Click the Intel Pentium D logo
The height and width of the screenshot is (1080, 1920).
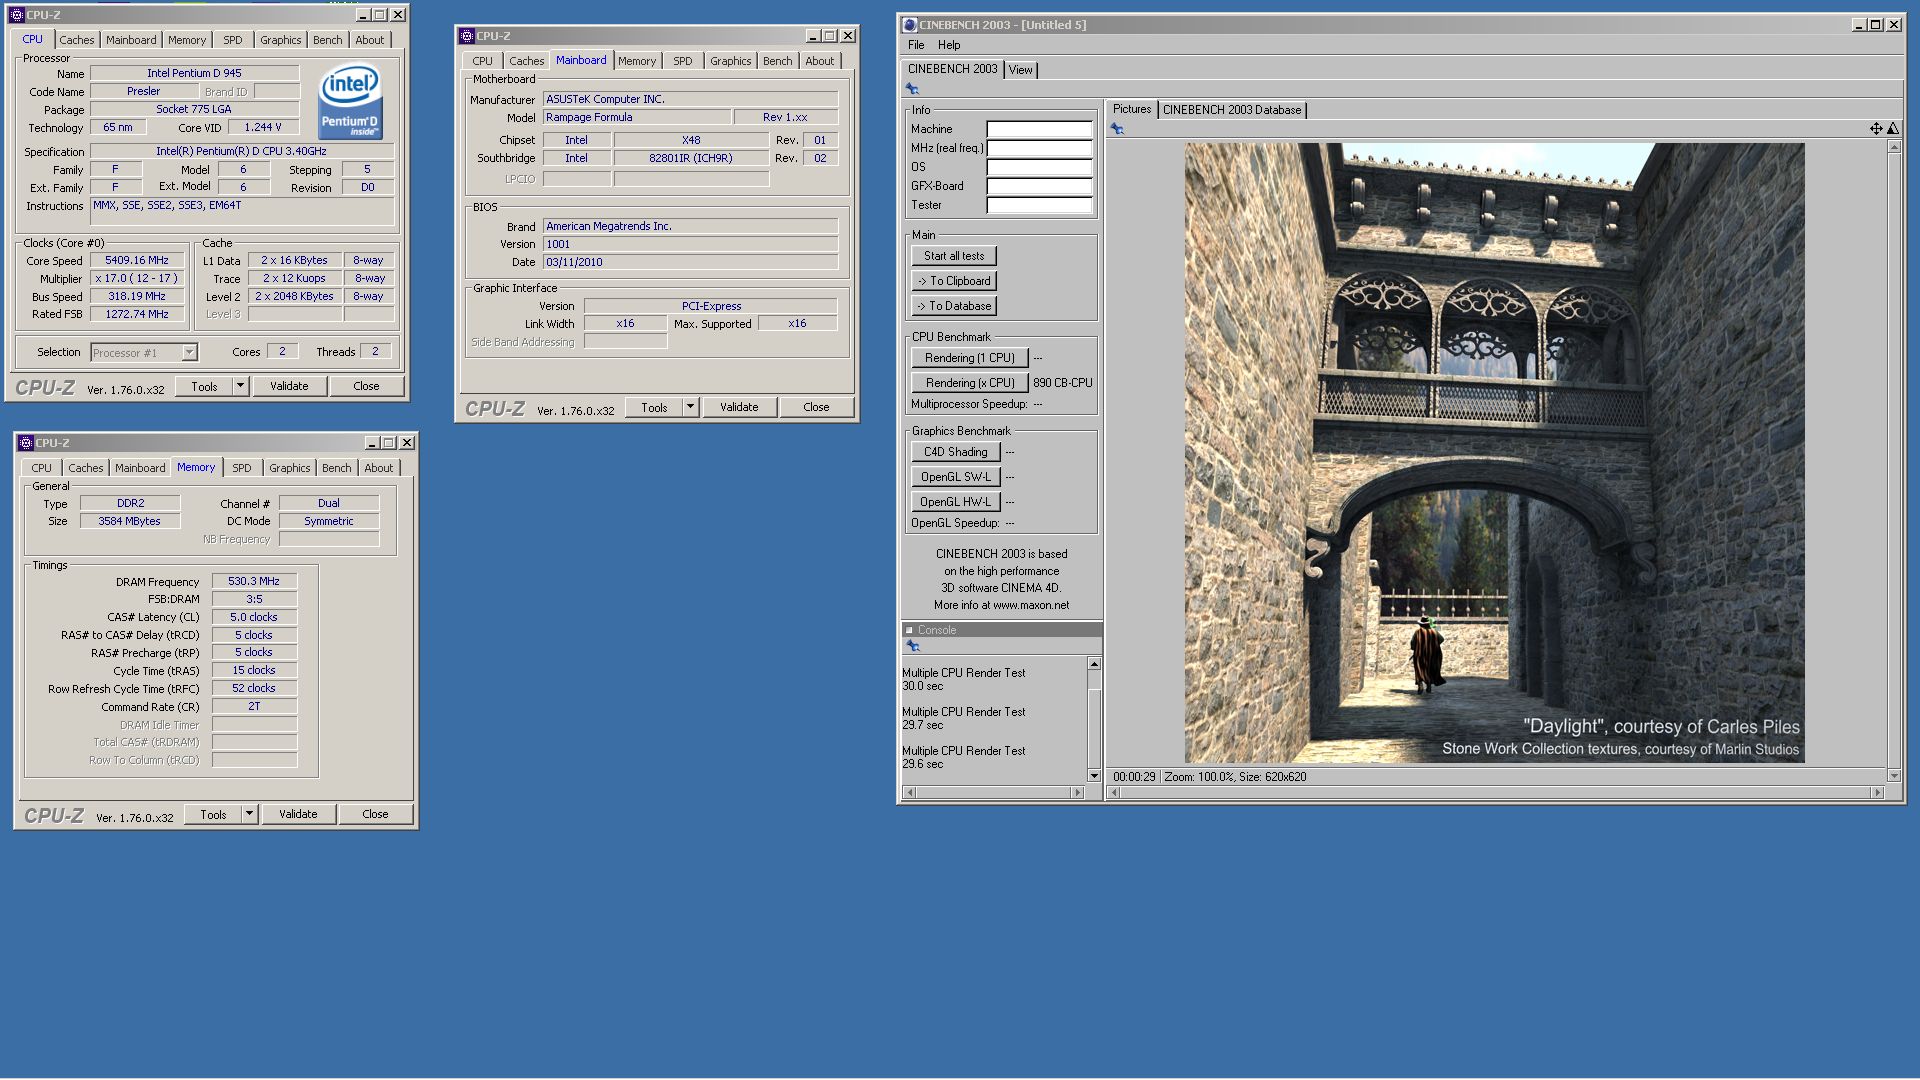click(350, 102)
